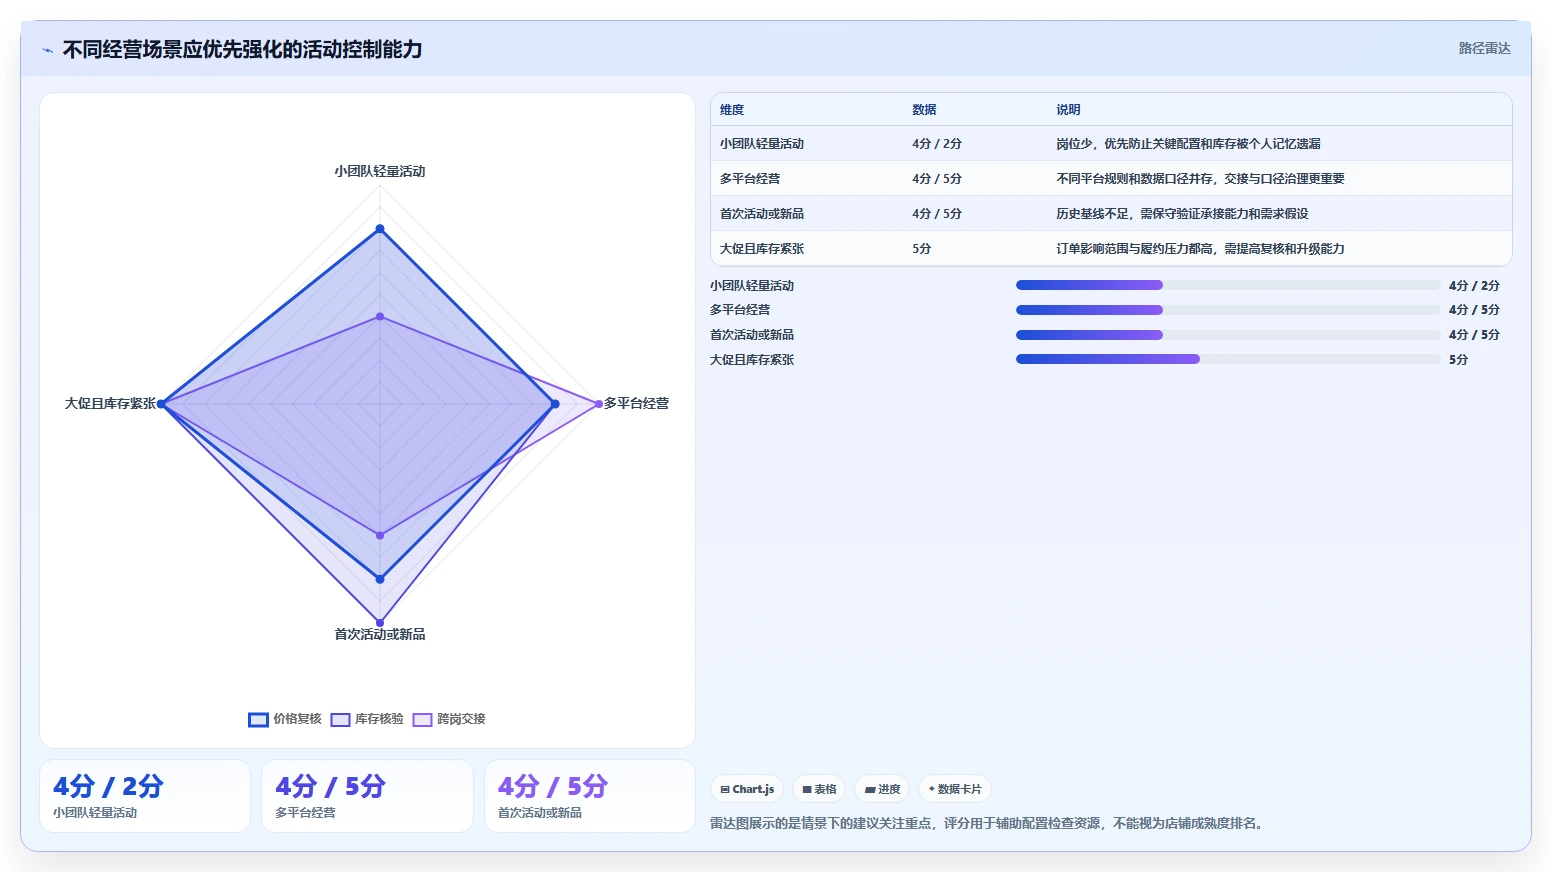Toggle the 价格复核 legend swatch
The width and height of the screenshot is (1552, 872).
tap(258, 719)
